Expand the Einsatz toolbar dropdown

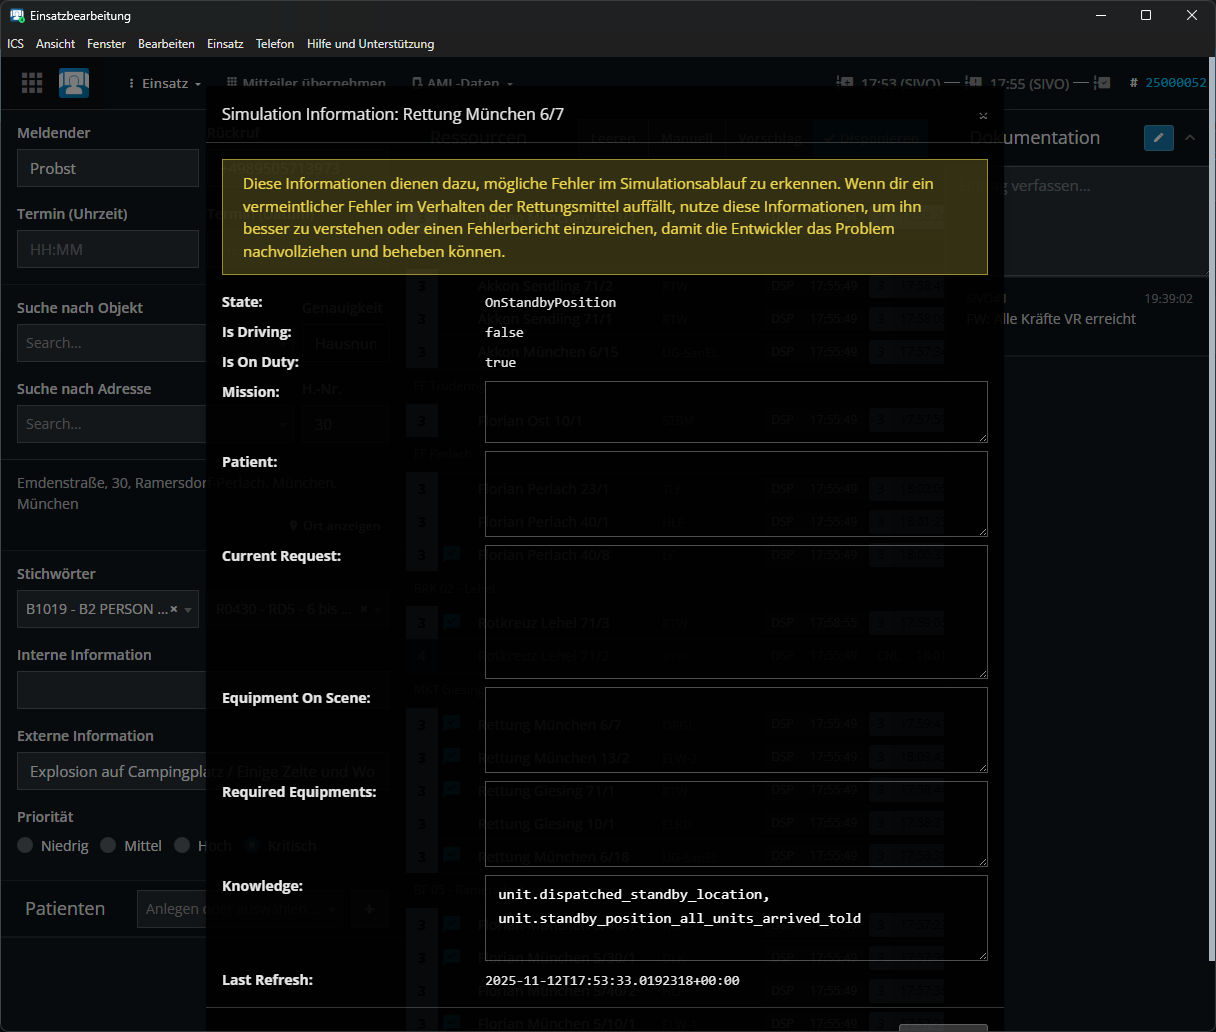[x=165, y=84]
